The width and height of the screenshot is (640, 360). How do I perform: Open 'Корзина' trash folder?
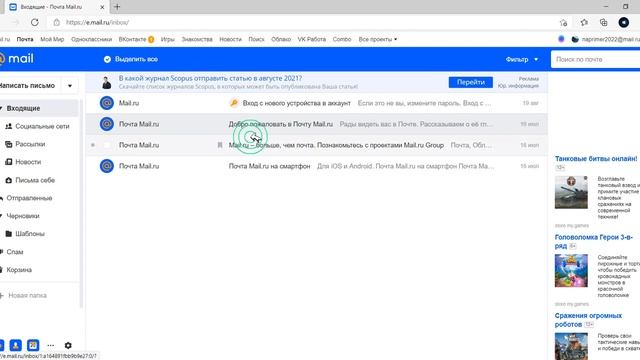pos(19,270)
